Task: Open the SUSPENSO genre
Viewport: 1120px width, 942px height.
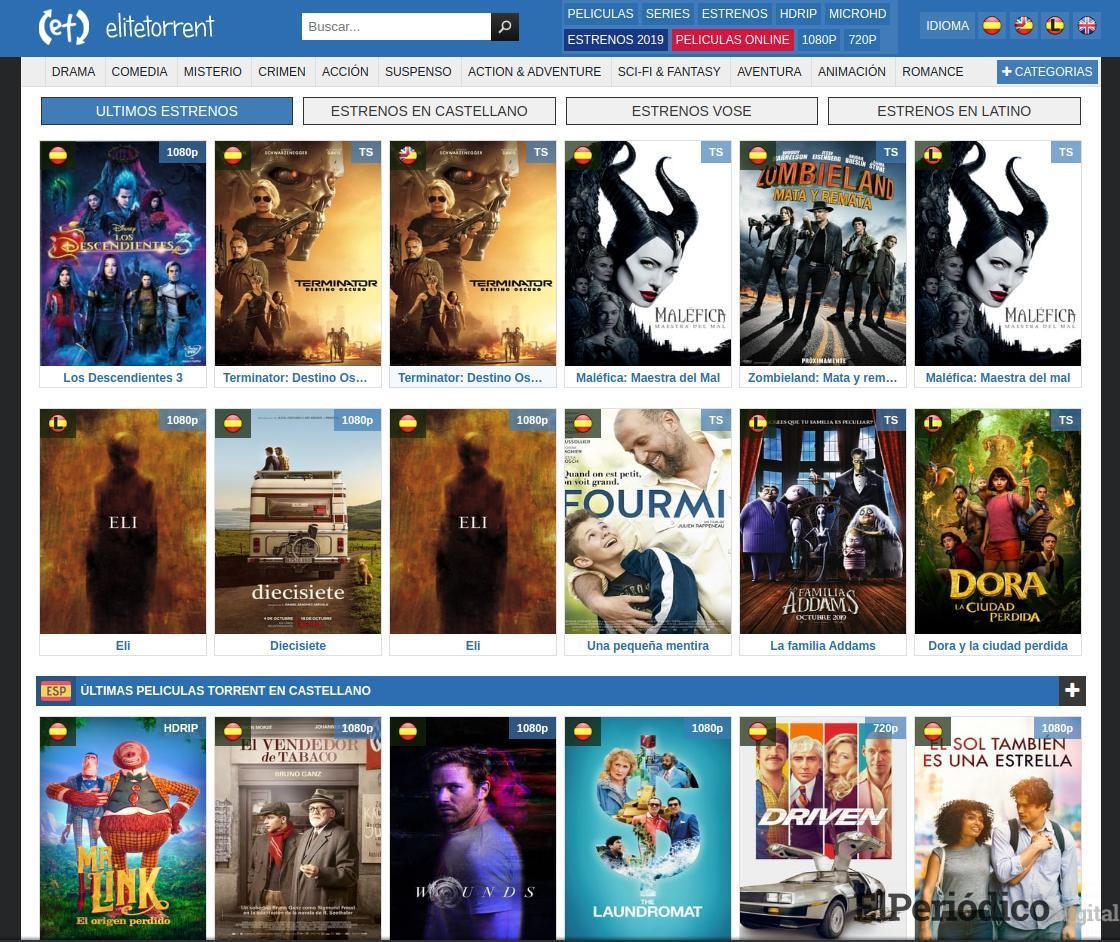Action: tap(418, 71)
